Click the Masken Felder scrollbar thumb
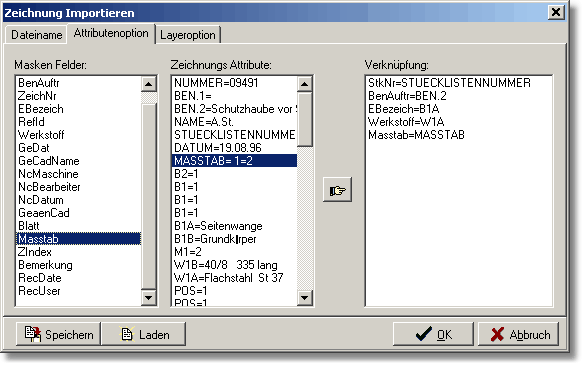The width and height of the screenshot is (582, 365). click(x=148, y=196)
